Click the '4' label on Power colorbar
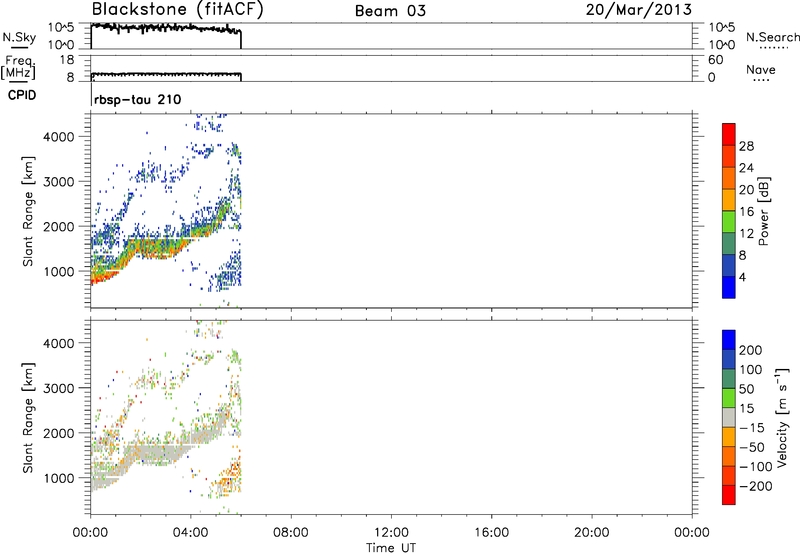Image resolution: width=800 pixels, height=554 pixels. click(x=743, y=277)
